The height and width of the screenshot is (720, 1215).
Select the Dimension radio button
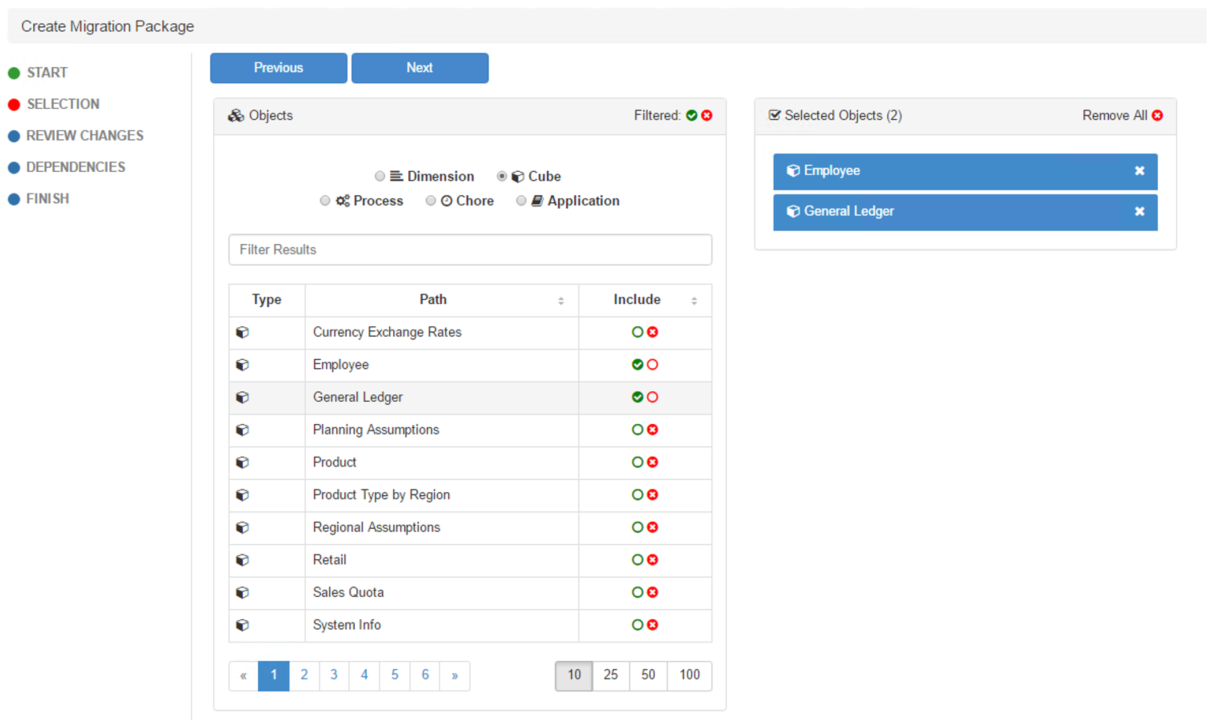tap(380, 176)
